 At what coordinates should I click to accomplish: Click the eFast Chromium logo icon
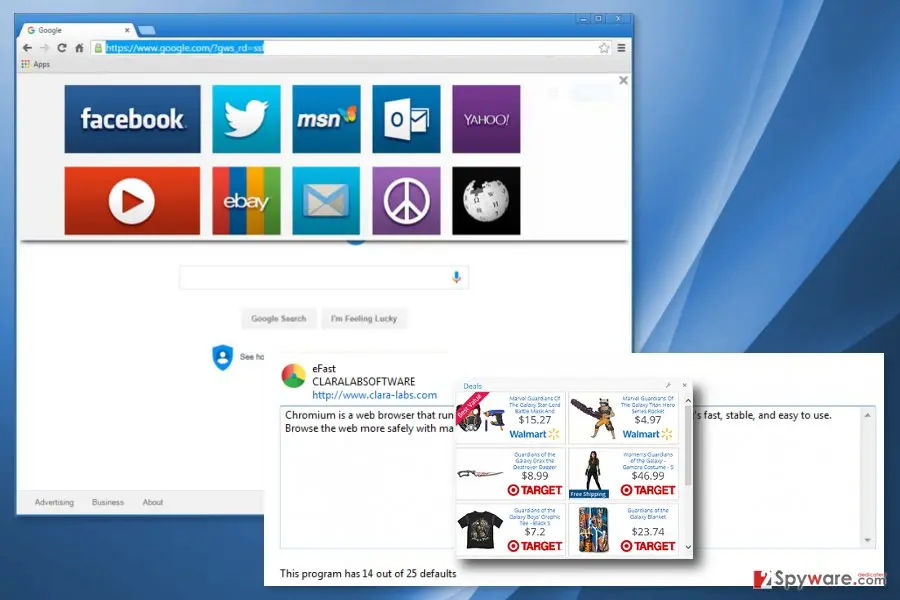tap(293, 376)
